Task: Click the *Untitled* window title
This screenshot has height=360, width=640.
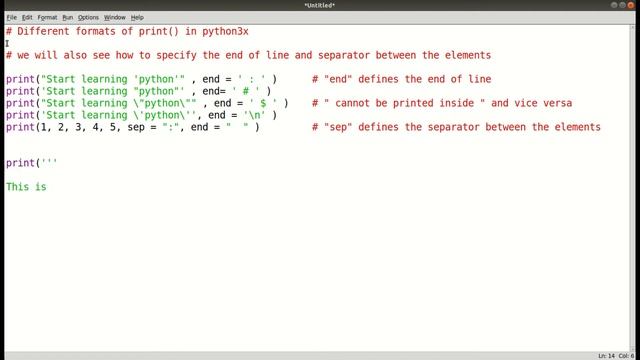Action: [320, 5]
